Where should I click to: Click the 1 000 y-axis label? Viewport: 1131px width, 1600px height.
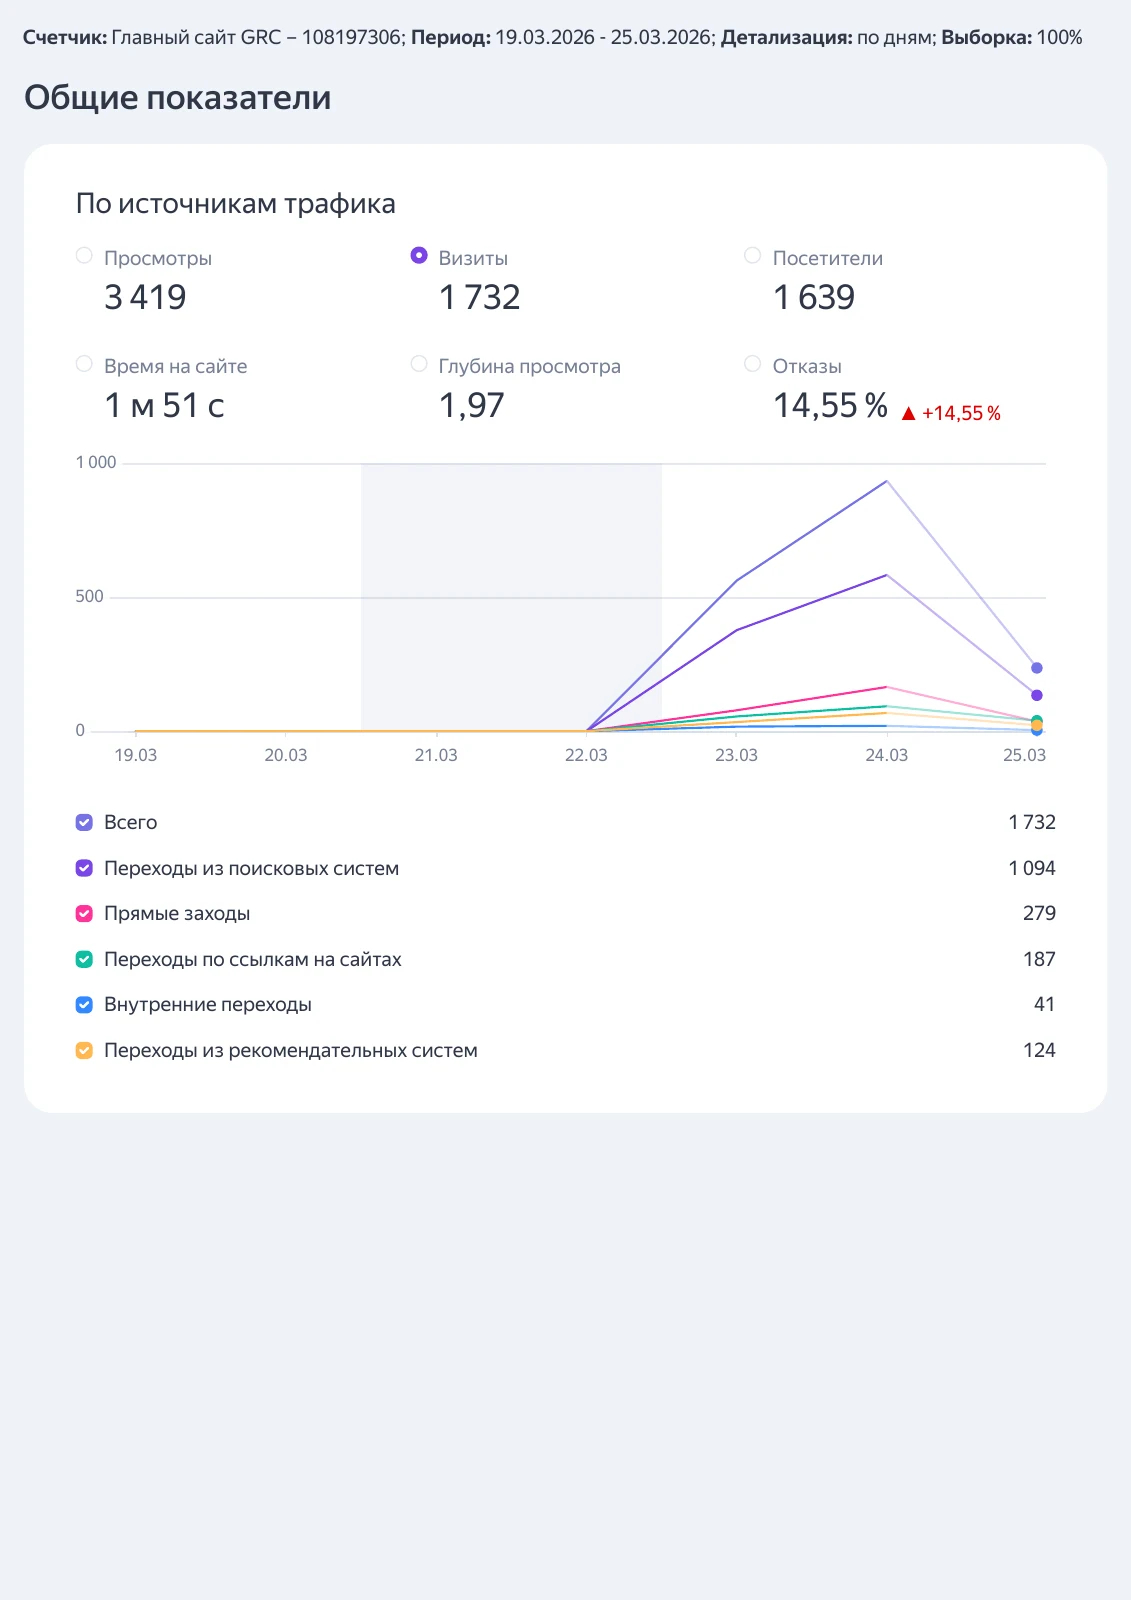(96, 462)
